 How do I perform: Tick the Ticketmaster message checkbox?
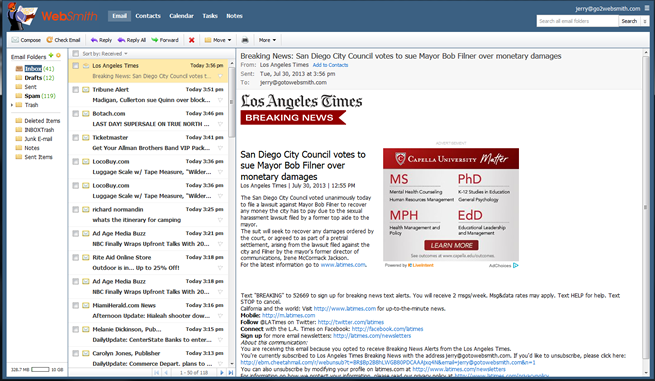tap(76, 137)
